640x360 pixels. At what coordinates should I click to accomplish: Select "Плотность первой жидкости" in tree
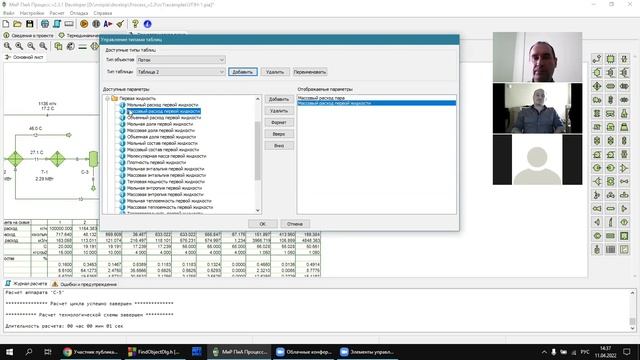pos(156,162)
